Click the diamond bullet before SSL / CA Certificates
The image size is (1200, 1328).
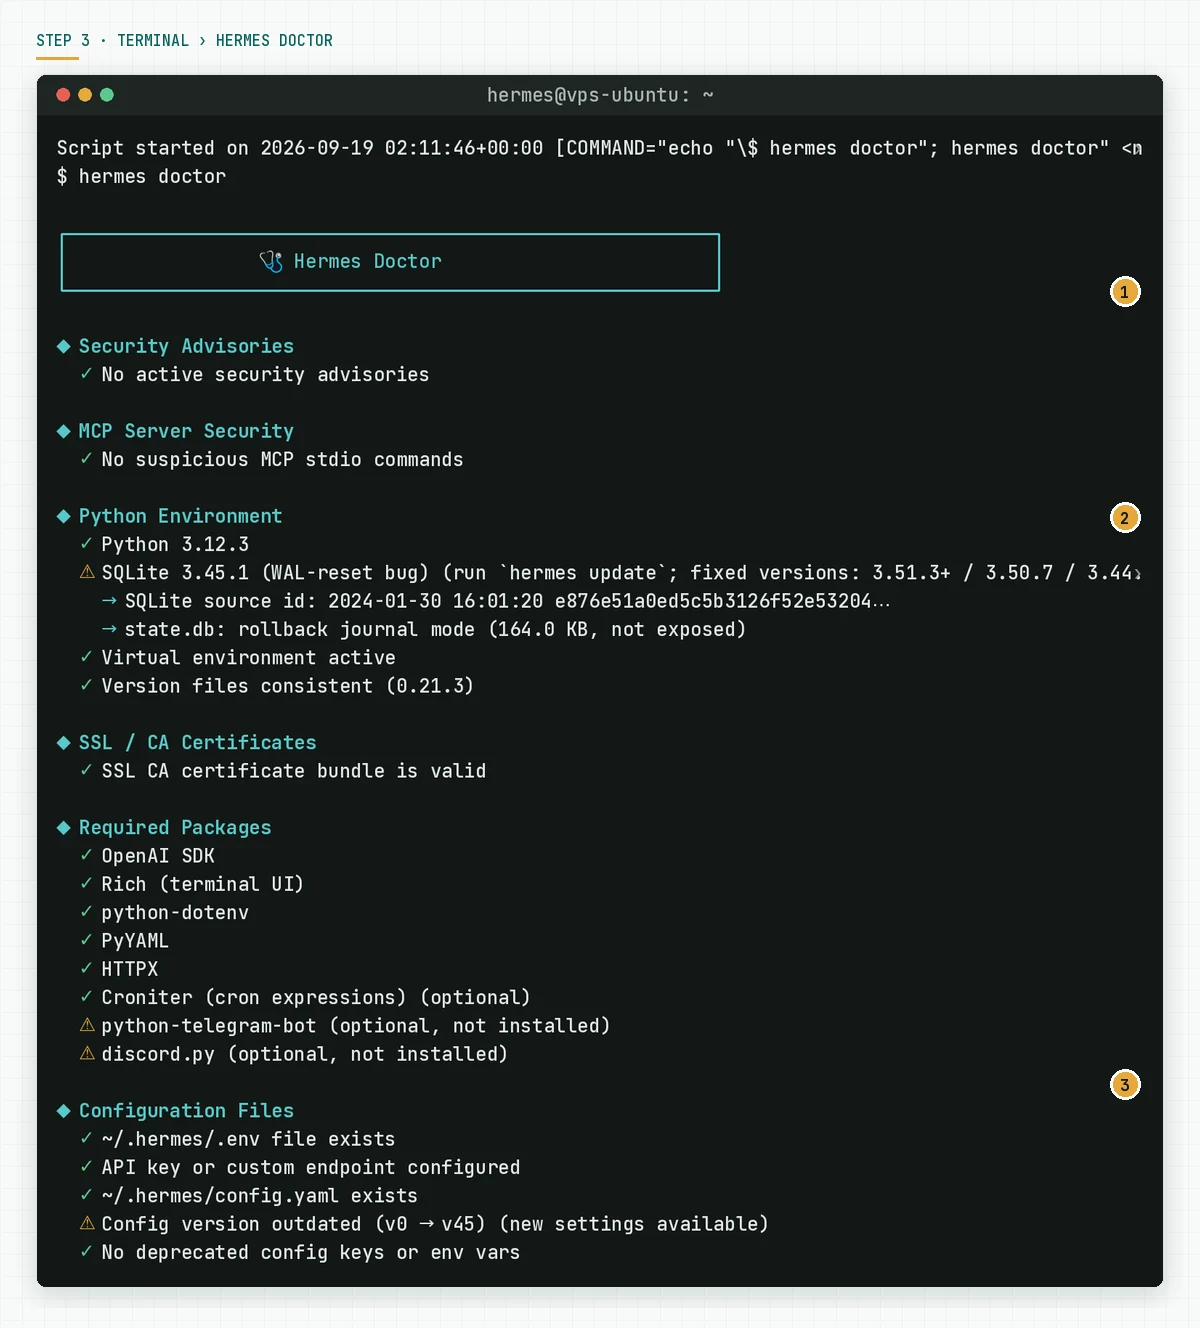(64, 743)
